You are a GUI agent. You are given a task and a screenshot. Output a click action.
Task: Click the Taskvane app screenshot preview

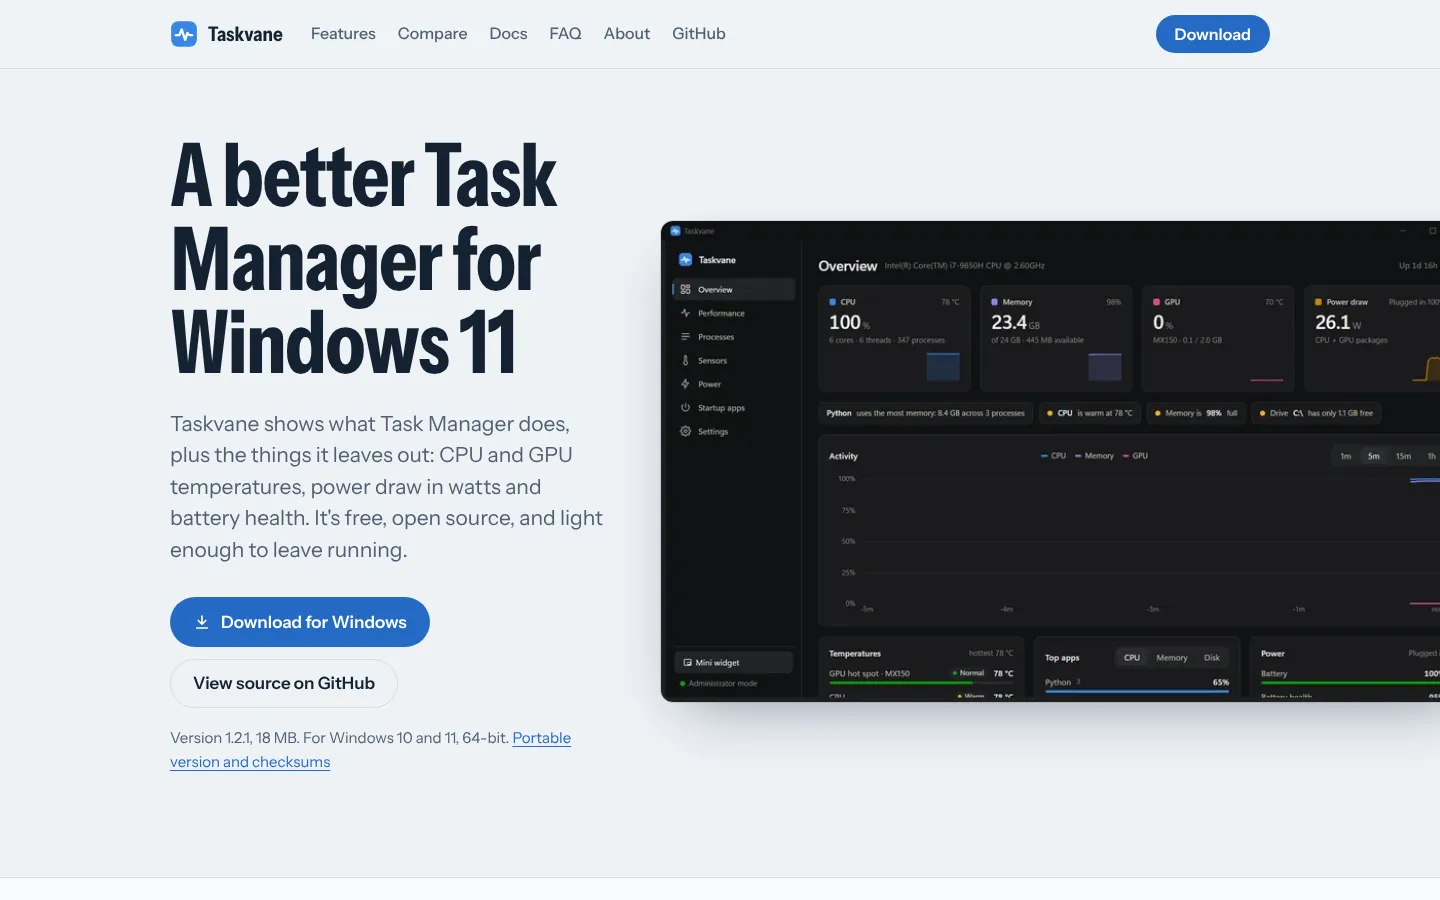(x=1050, y=461)
